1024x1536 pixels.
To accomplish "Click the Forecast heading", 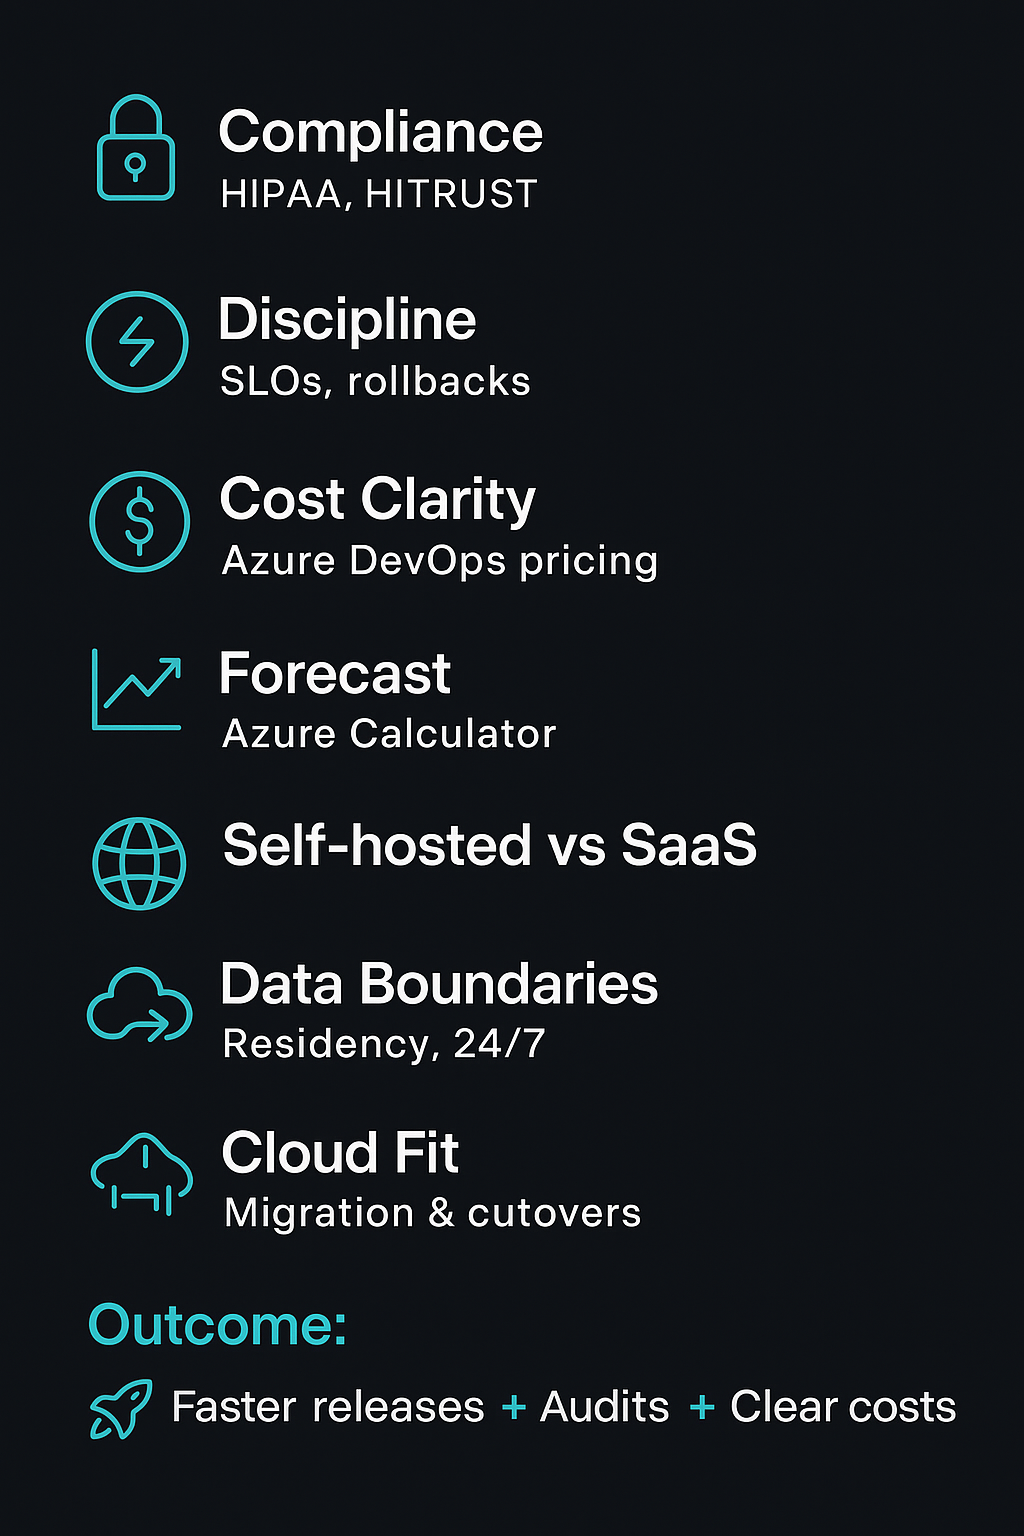I will pyautogui.click(x=335, y=673).
